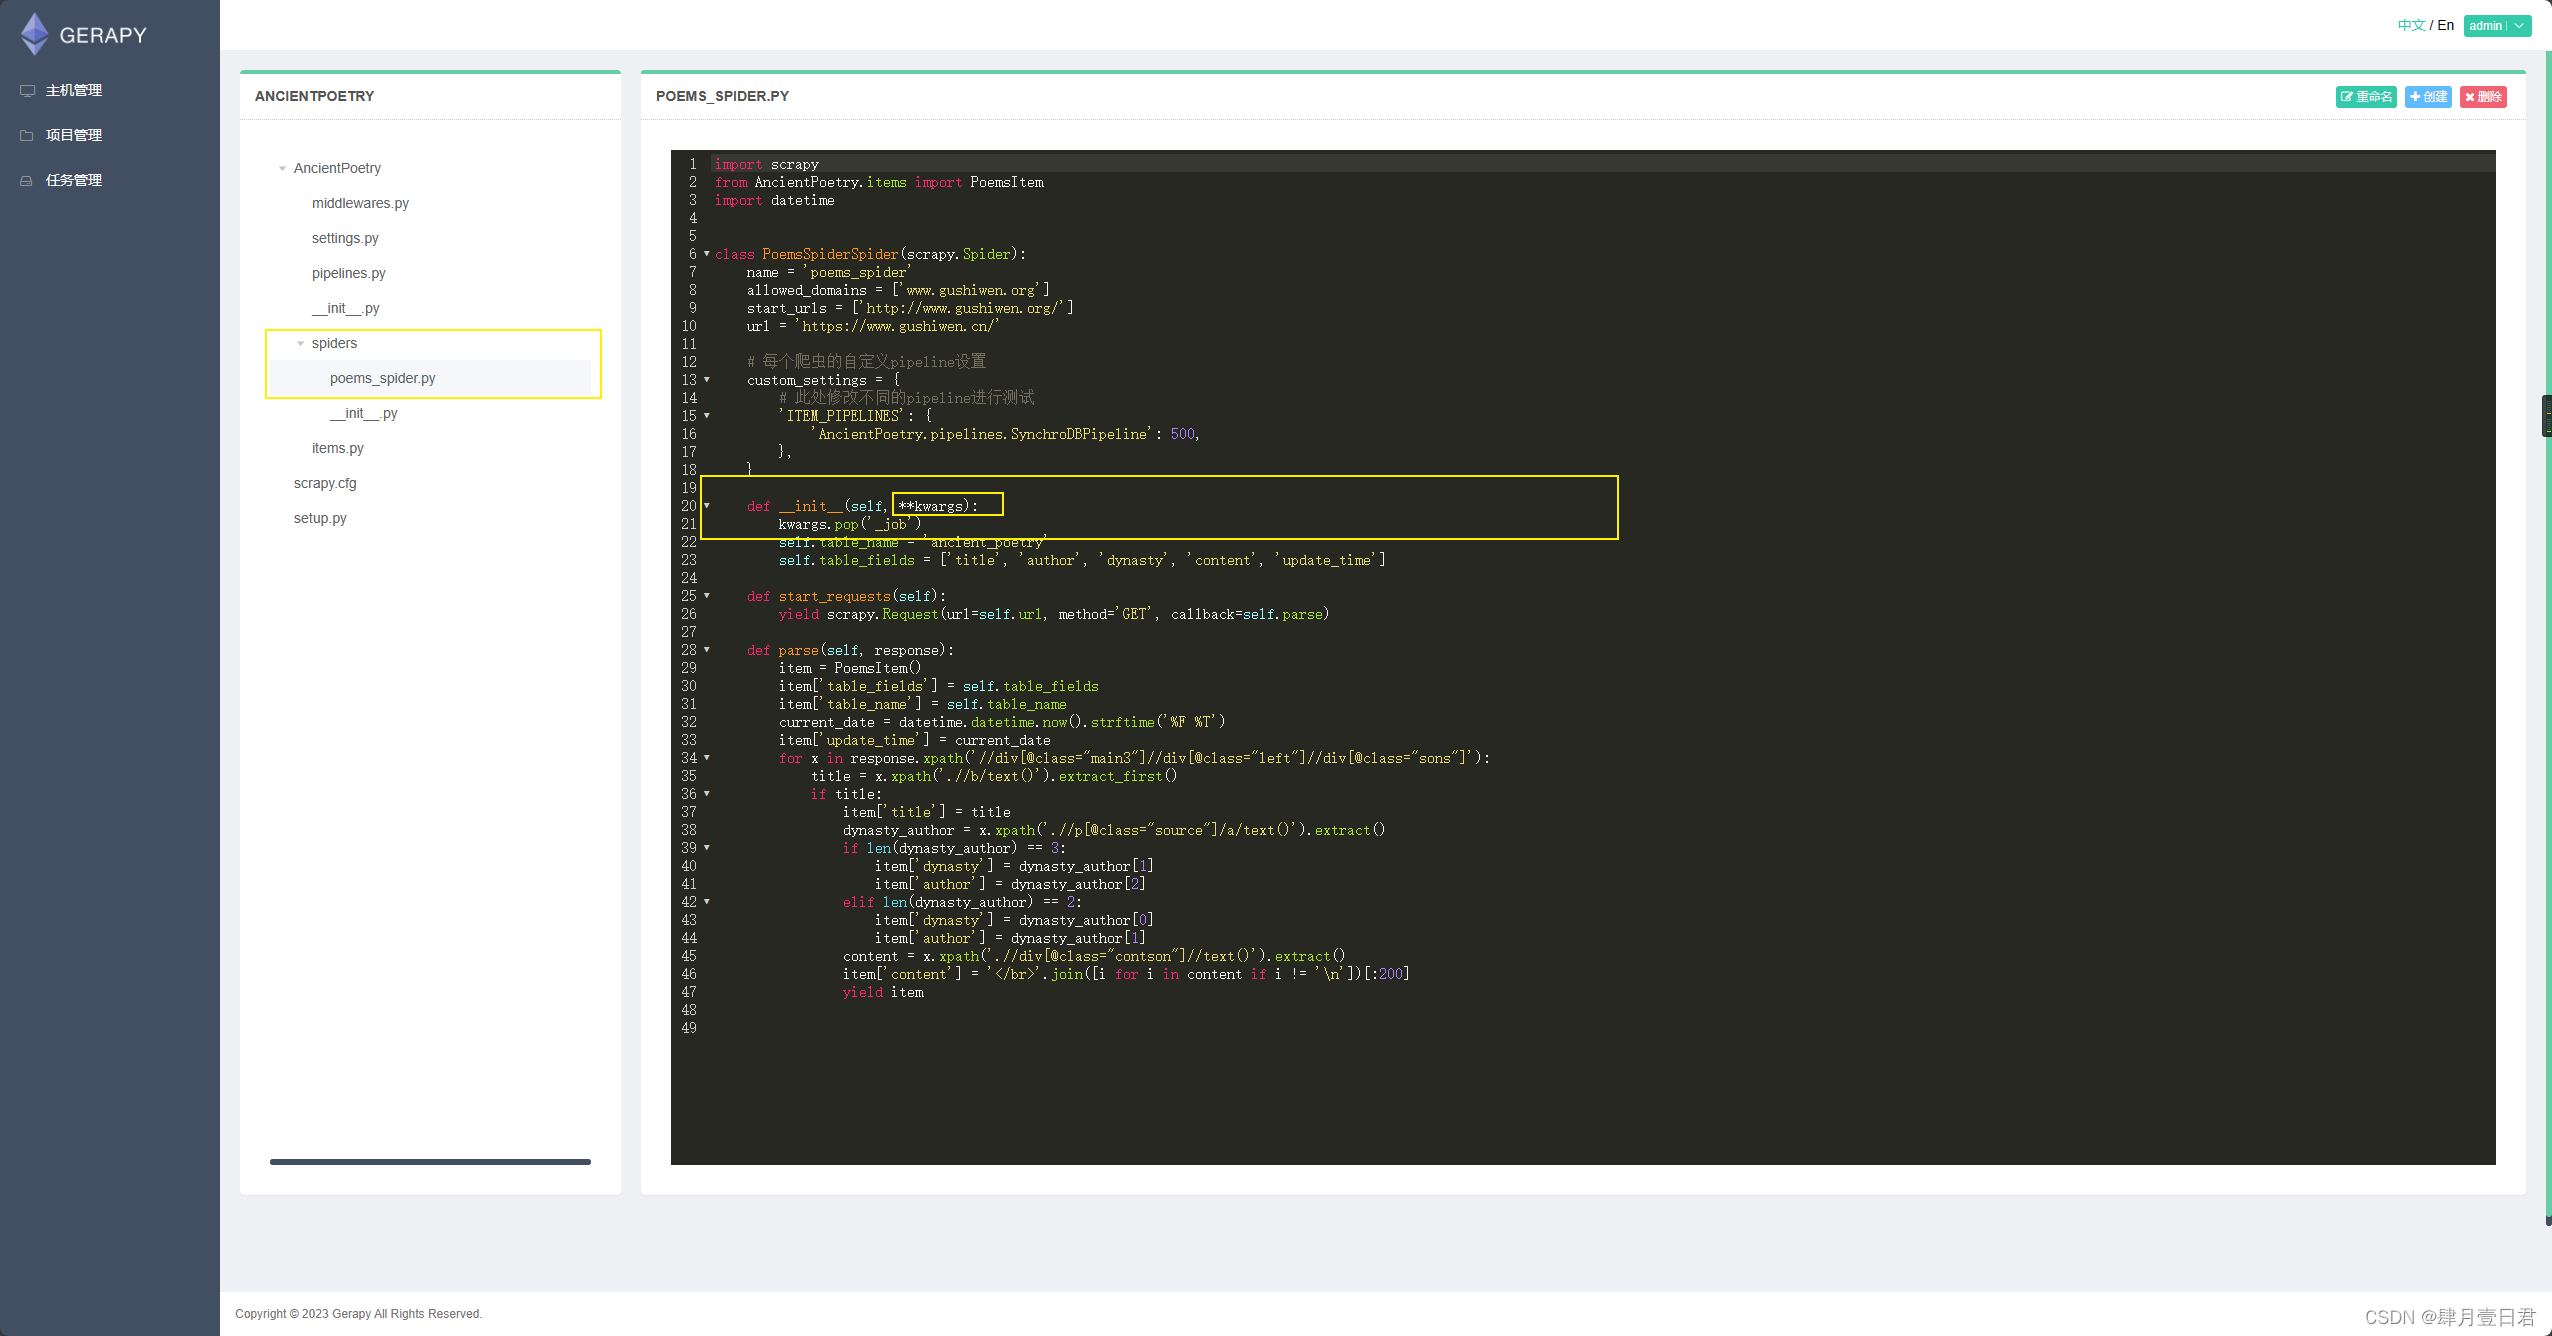Click the start_urls line in editor
This screenshot has width=2552, height=1336.
point(910,308)
